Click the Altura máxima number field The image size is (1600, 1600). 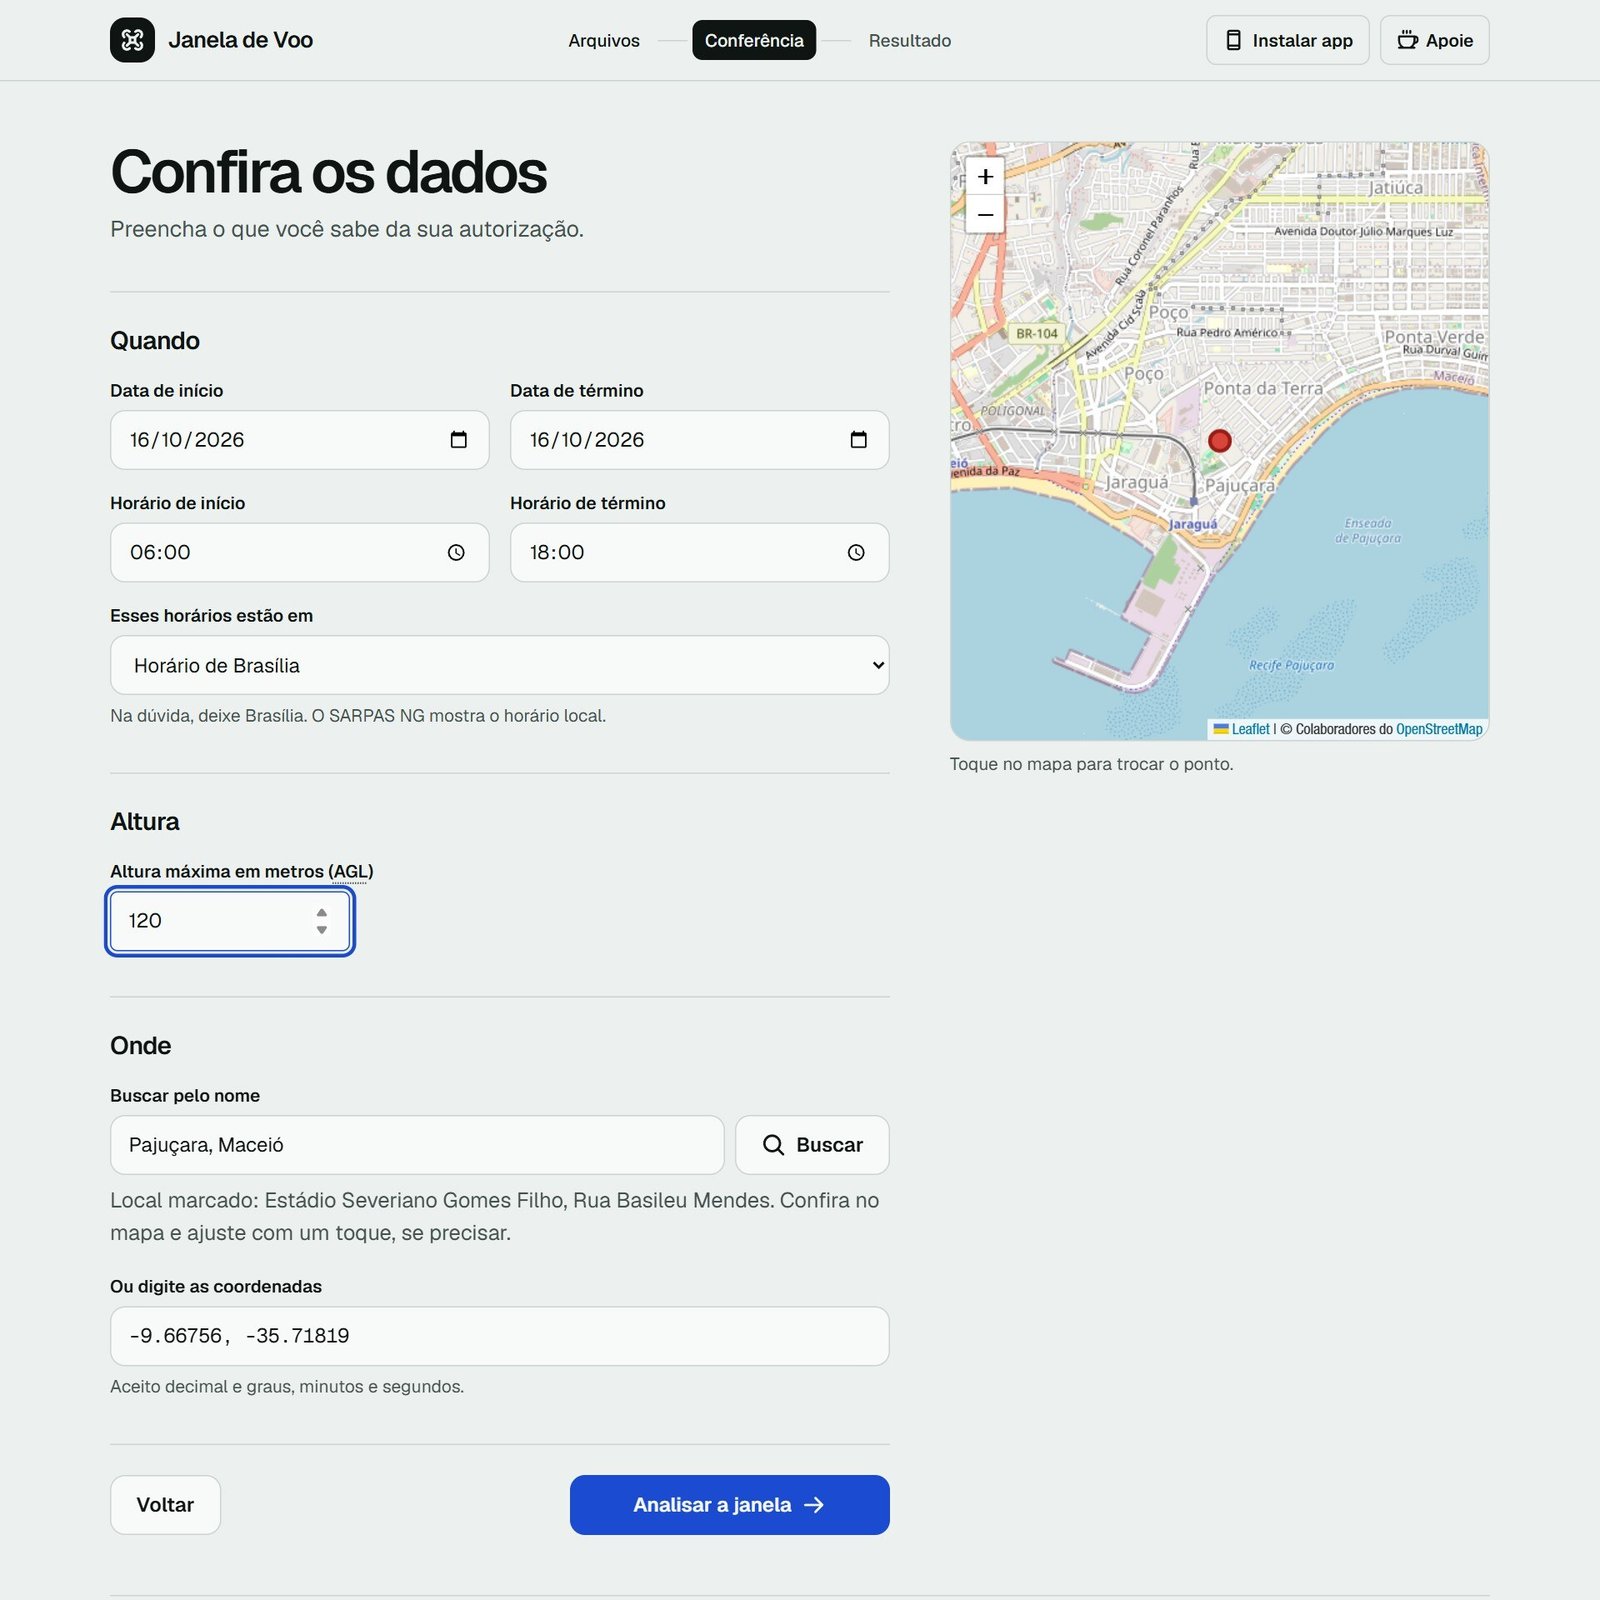pos(230,921)
